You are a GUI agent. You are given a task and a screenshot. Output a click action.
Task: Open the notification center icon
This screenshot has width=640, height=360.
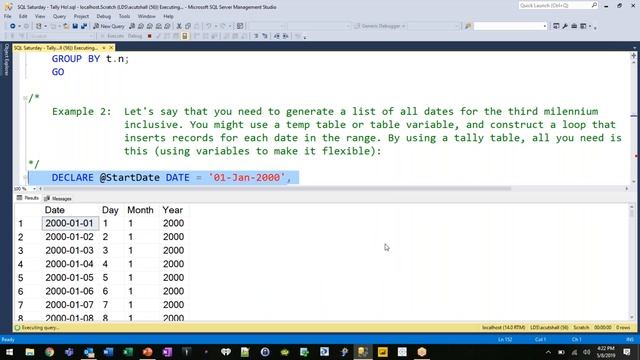[627, 352]
